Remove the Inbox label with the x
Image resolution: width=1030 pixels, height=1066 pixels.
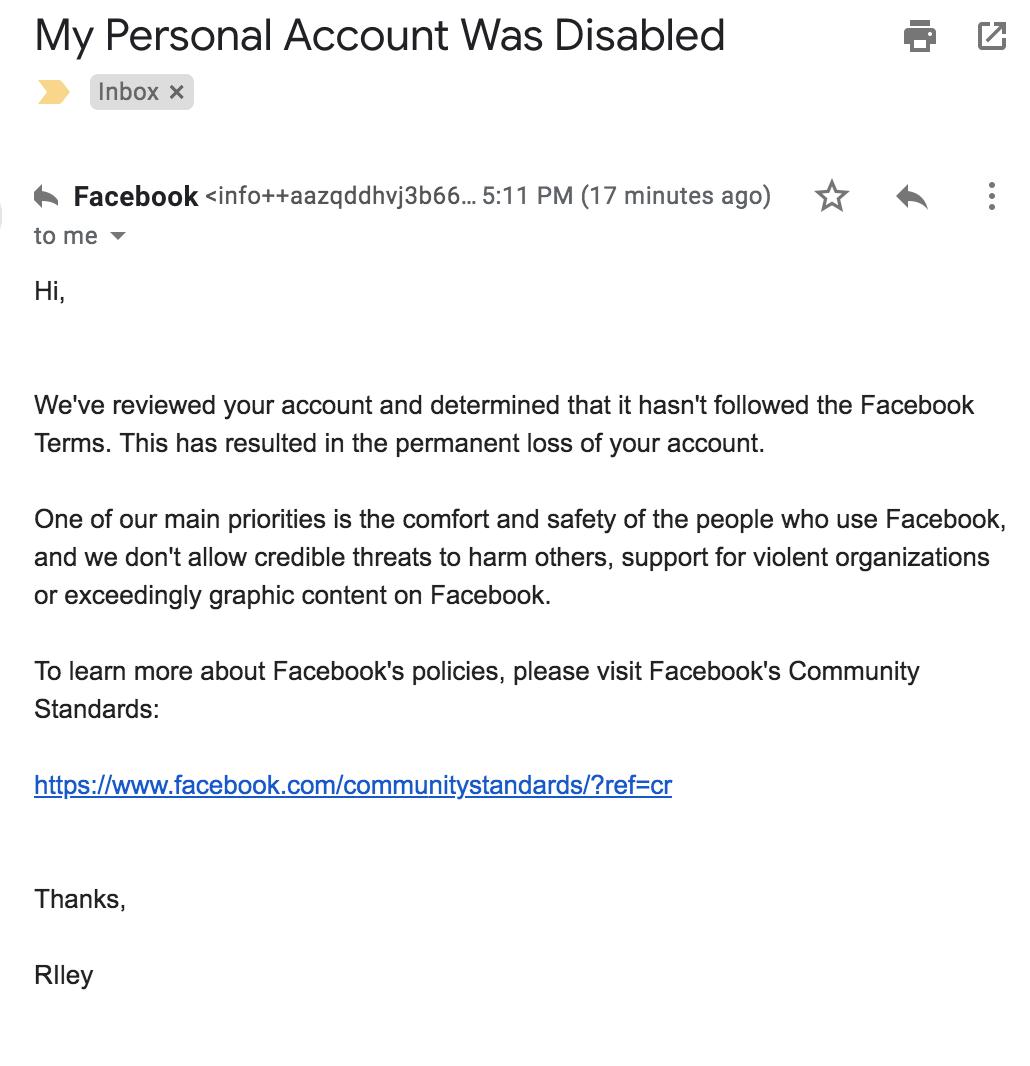coord(177,92)
